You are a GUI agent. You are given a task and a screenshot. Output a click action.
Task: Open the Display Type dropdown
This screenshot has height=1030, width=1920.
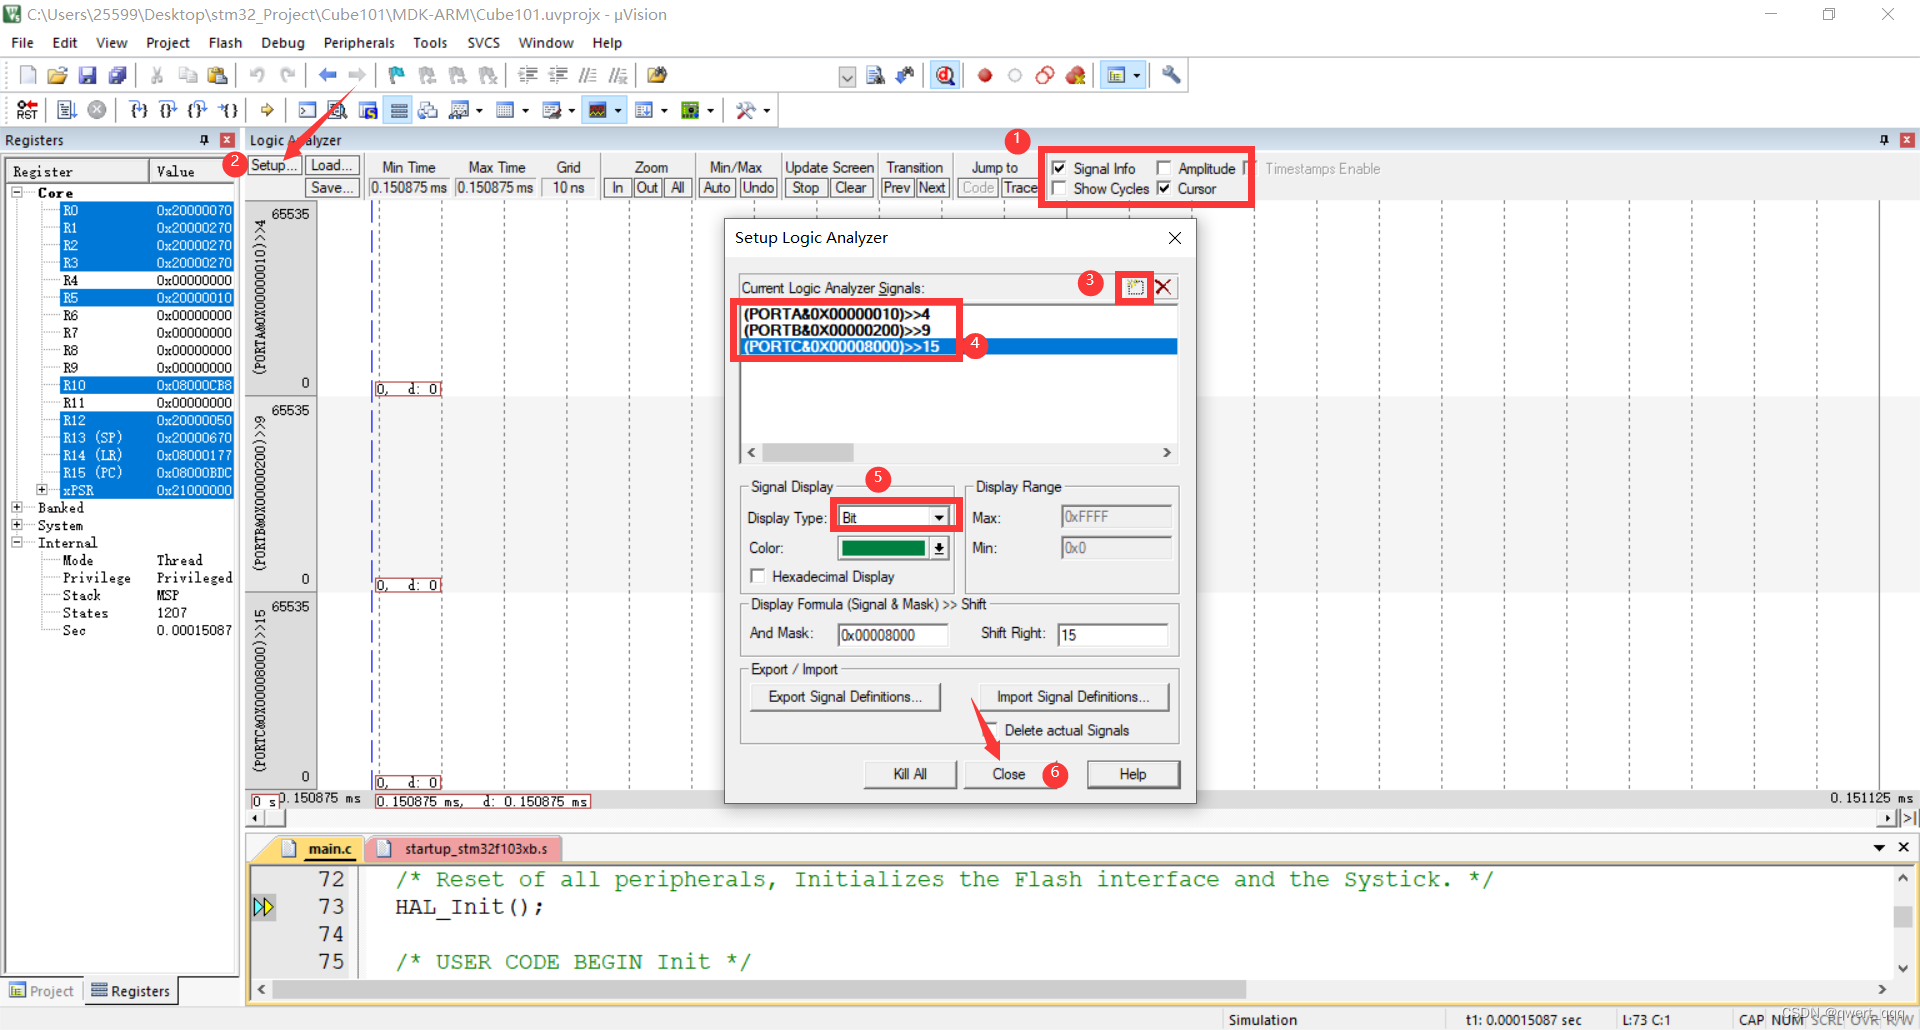pos(939,517)
